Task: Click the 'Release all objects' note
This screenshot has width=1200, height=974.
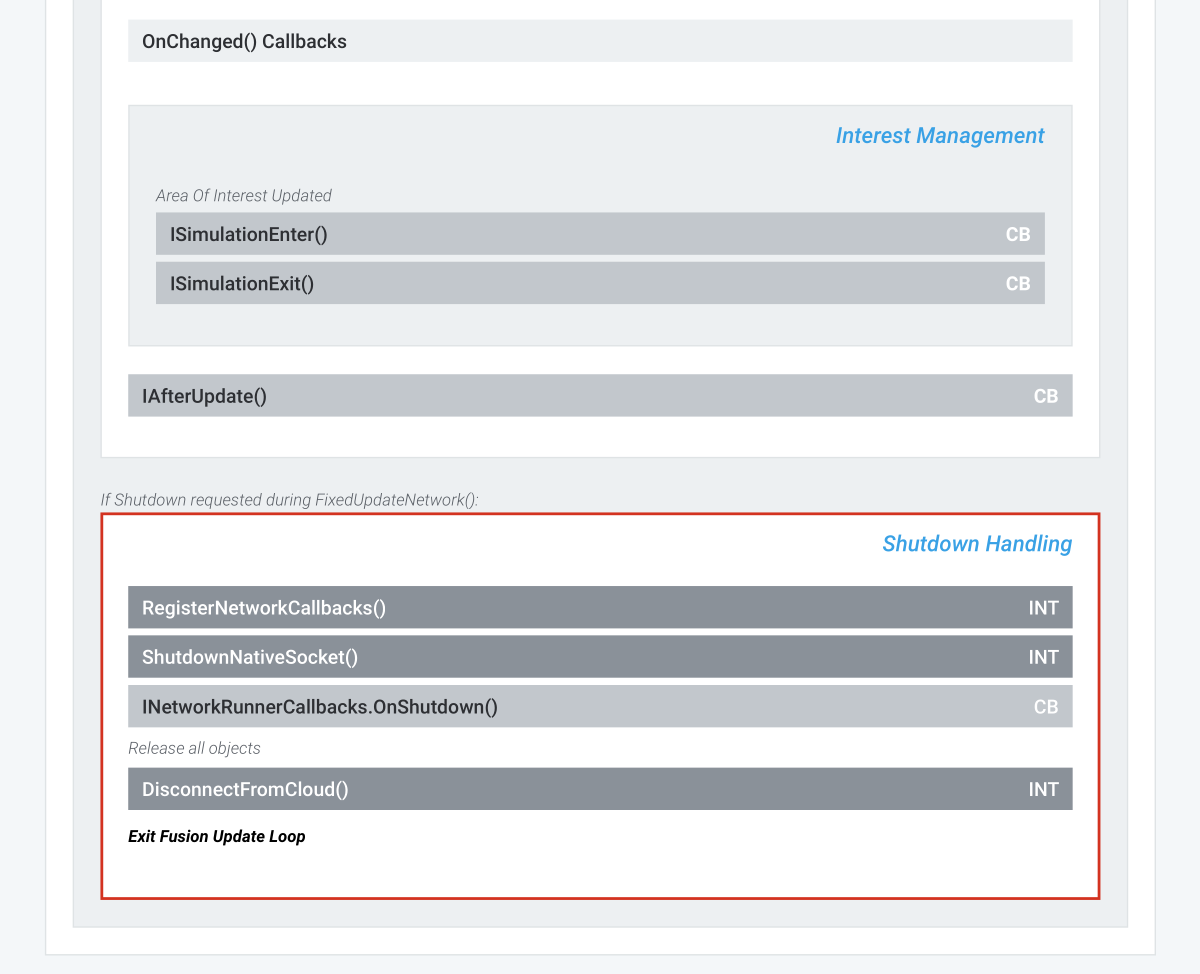Action: point(194,749)
